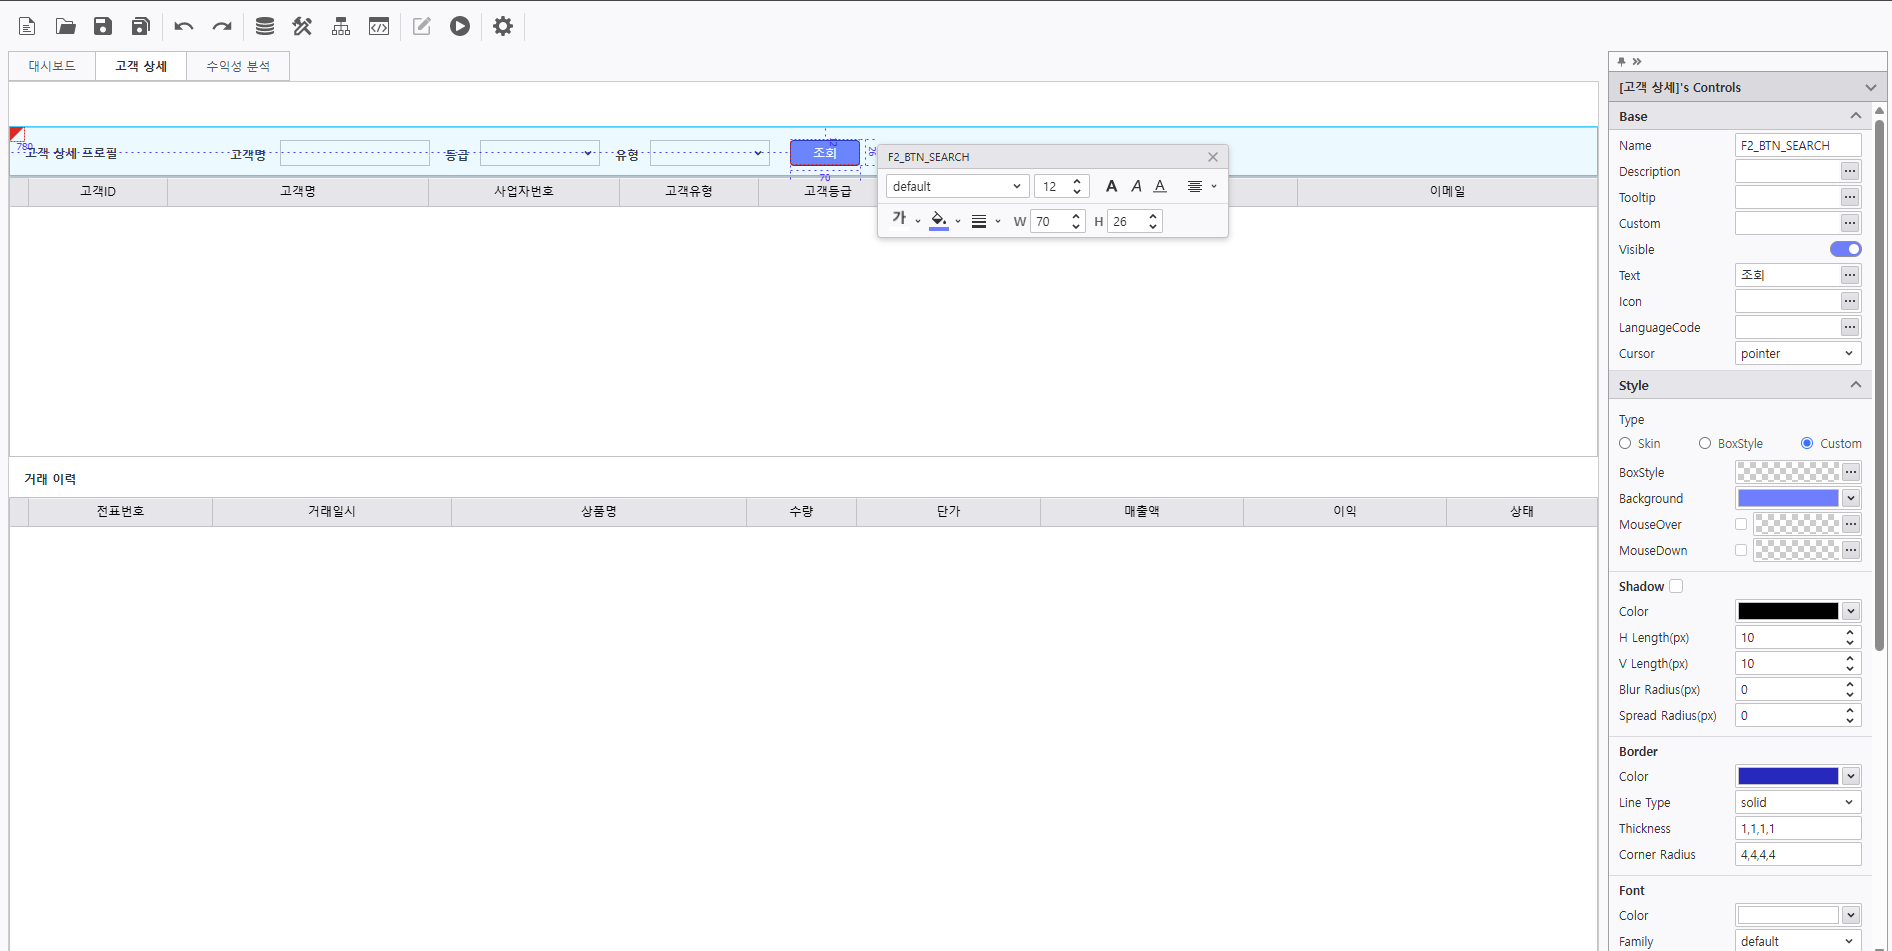Screen dimensions: 1892x951
Task: Click the 매출액 column header
Action: (x=1142, y=511)
